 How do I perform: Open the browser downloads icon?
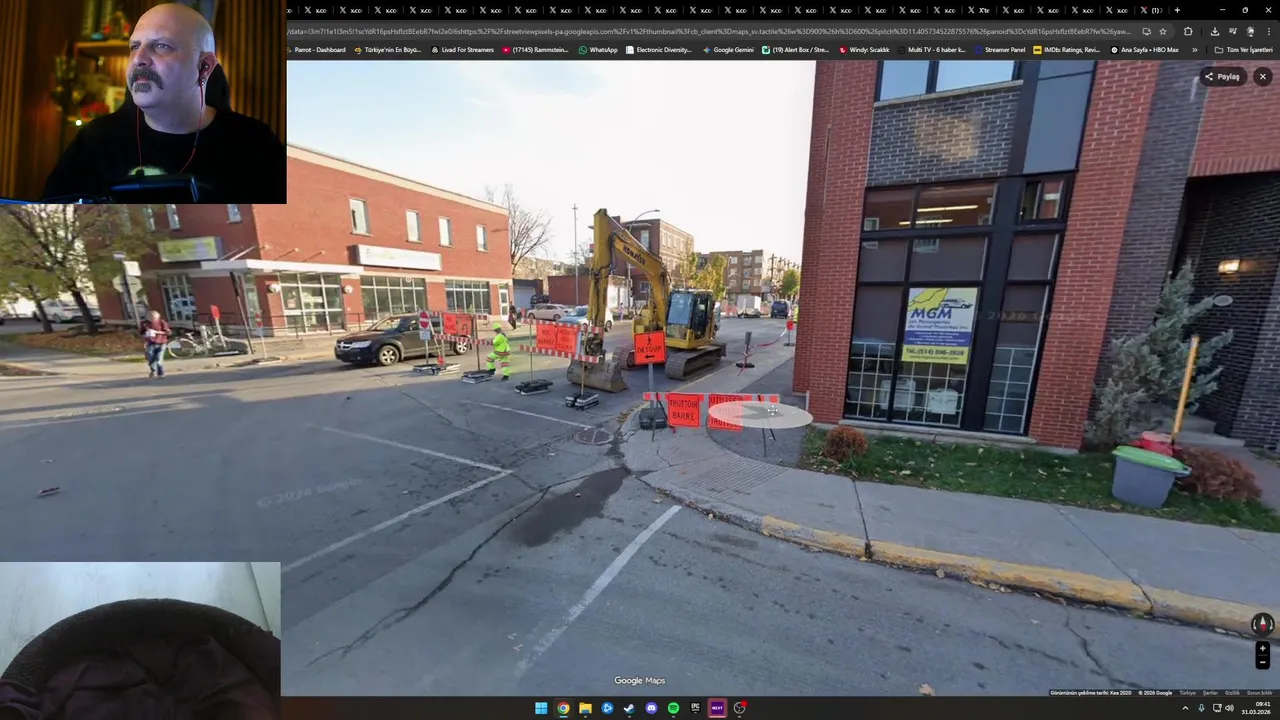[1214, 31]
